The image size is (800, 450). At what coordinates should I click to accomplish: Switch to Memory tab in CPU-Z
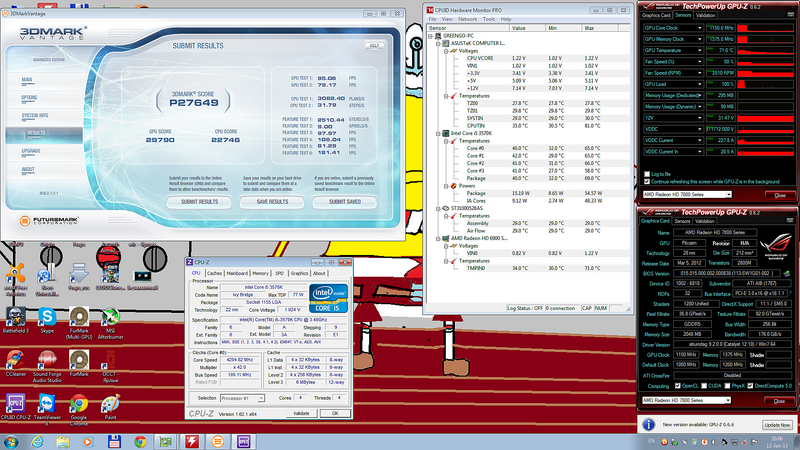(260, 273)
